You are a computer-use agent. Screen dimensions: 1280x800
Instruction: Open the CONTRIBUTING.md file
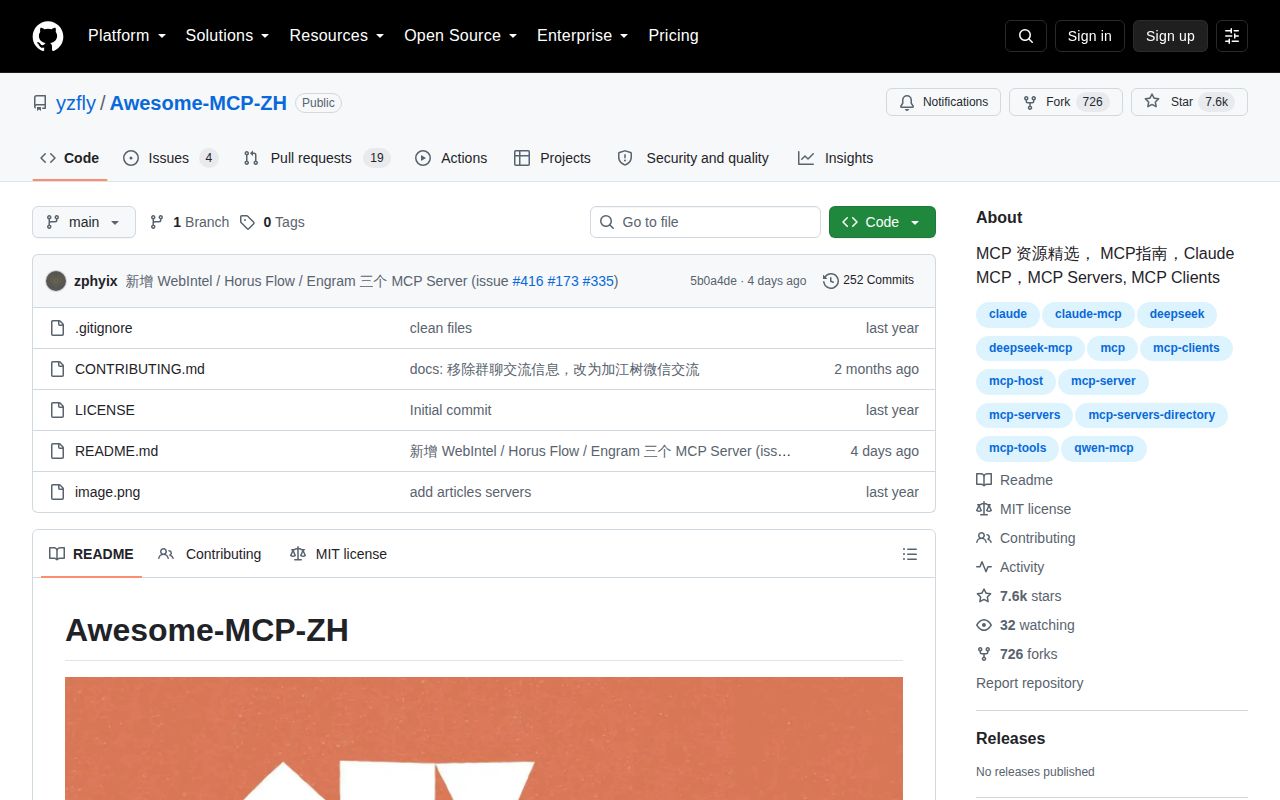pos(140,369)
